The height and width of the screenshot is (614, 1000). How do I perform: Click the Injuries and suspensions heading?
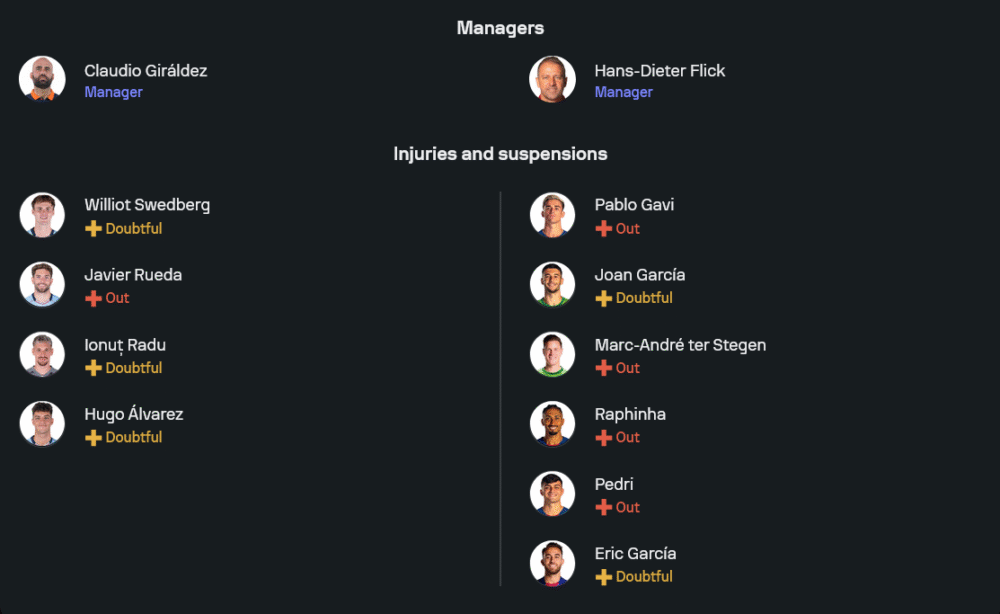[x=500, y=154]
